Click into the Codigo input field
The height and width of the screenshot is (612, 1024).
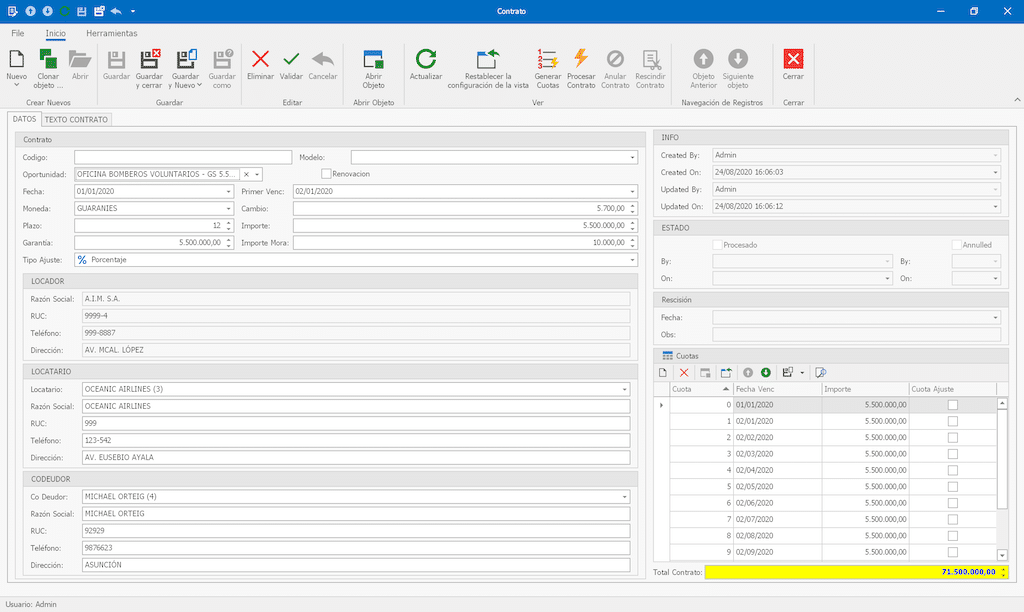(182, 157)
